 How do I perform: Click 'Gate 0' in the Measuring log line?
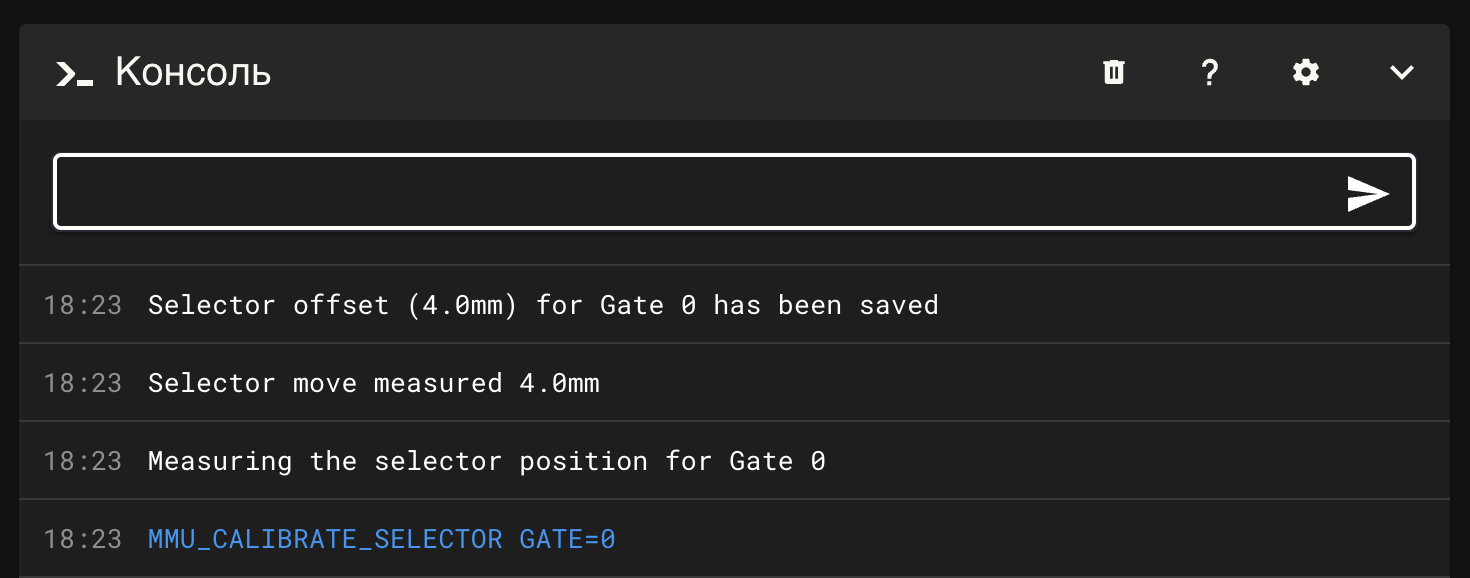[778, 461]
